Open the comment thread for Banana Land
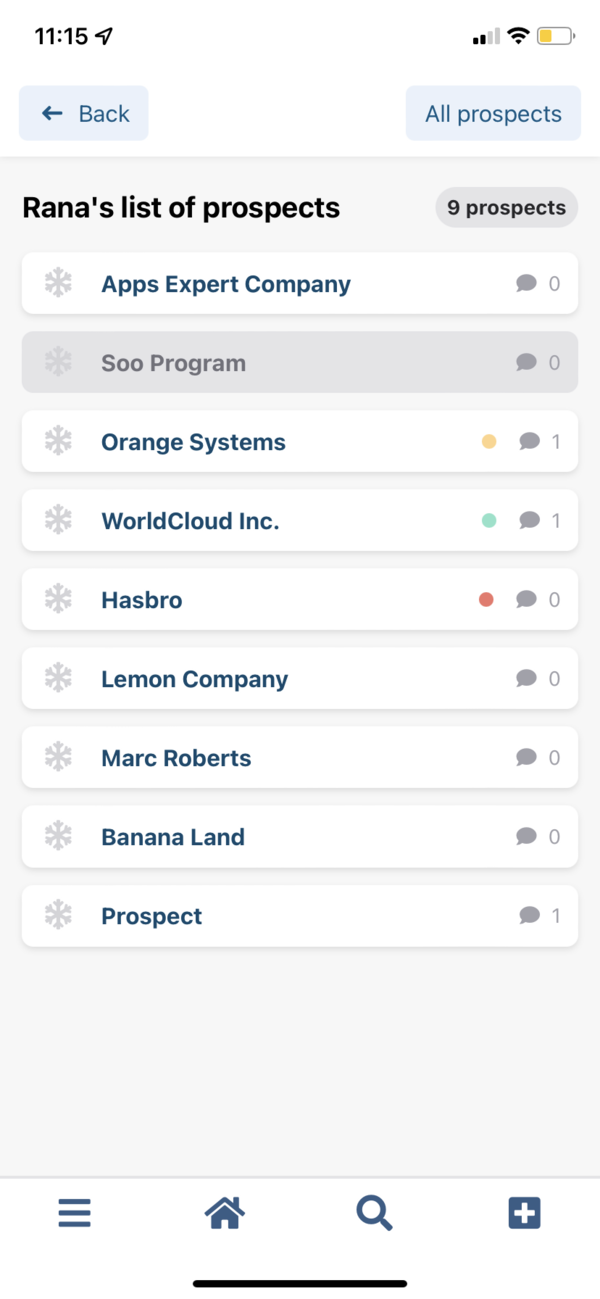Viewport: 600px width, 1299px height. coord(530,836)
